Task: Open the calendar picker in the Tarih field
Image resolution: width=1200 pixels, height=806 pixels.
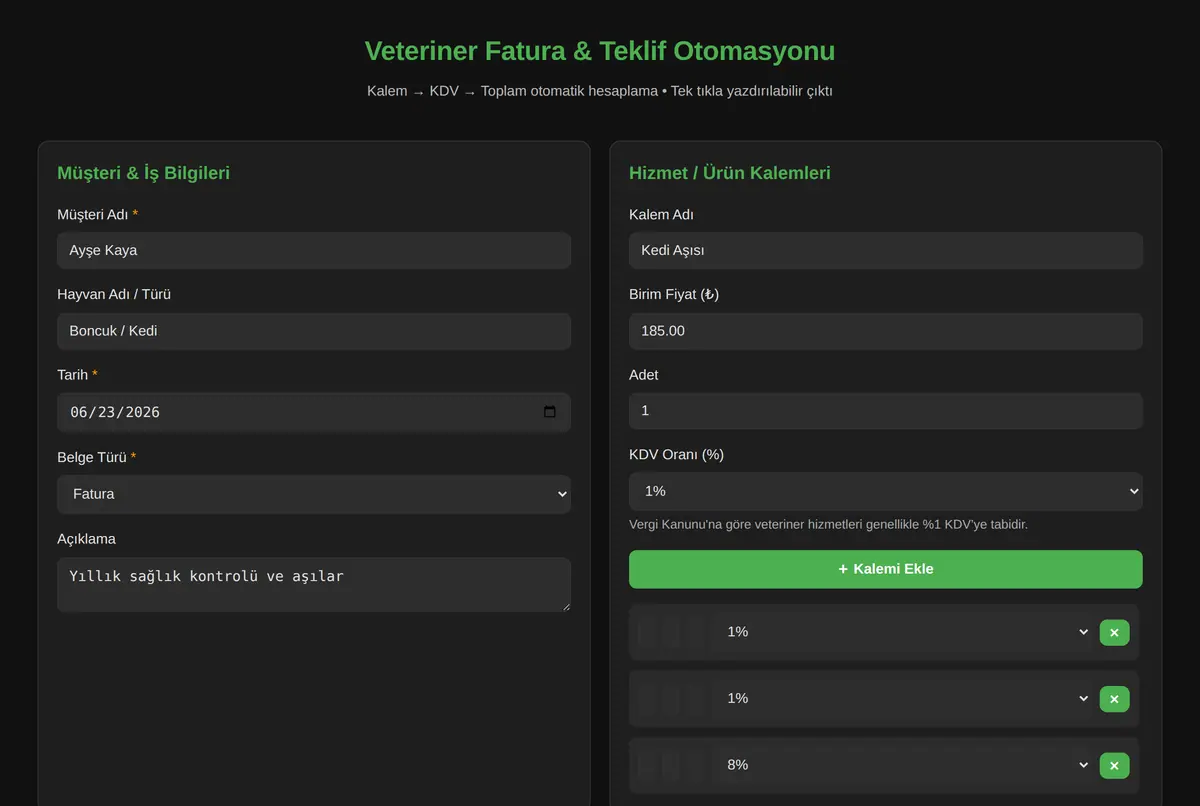Action: point(549,412)
